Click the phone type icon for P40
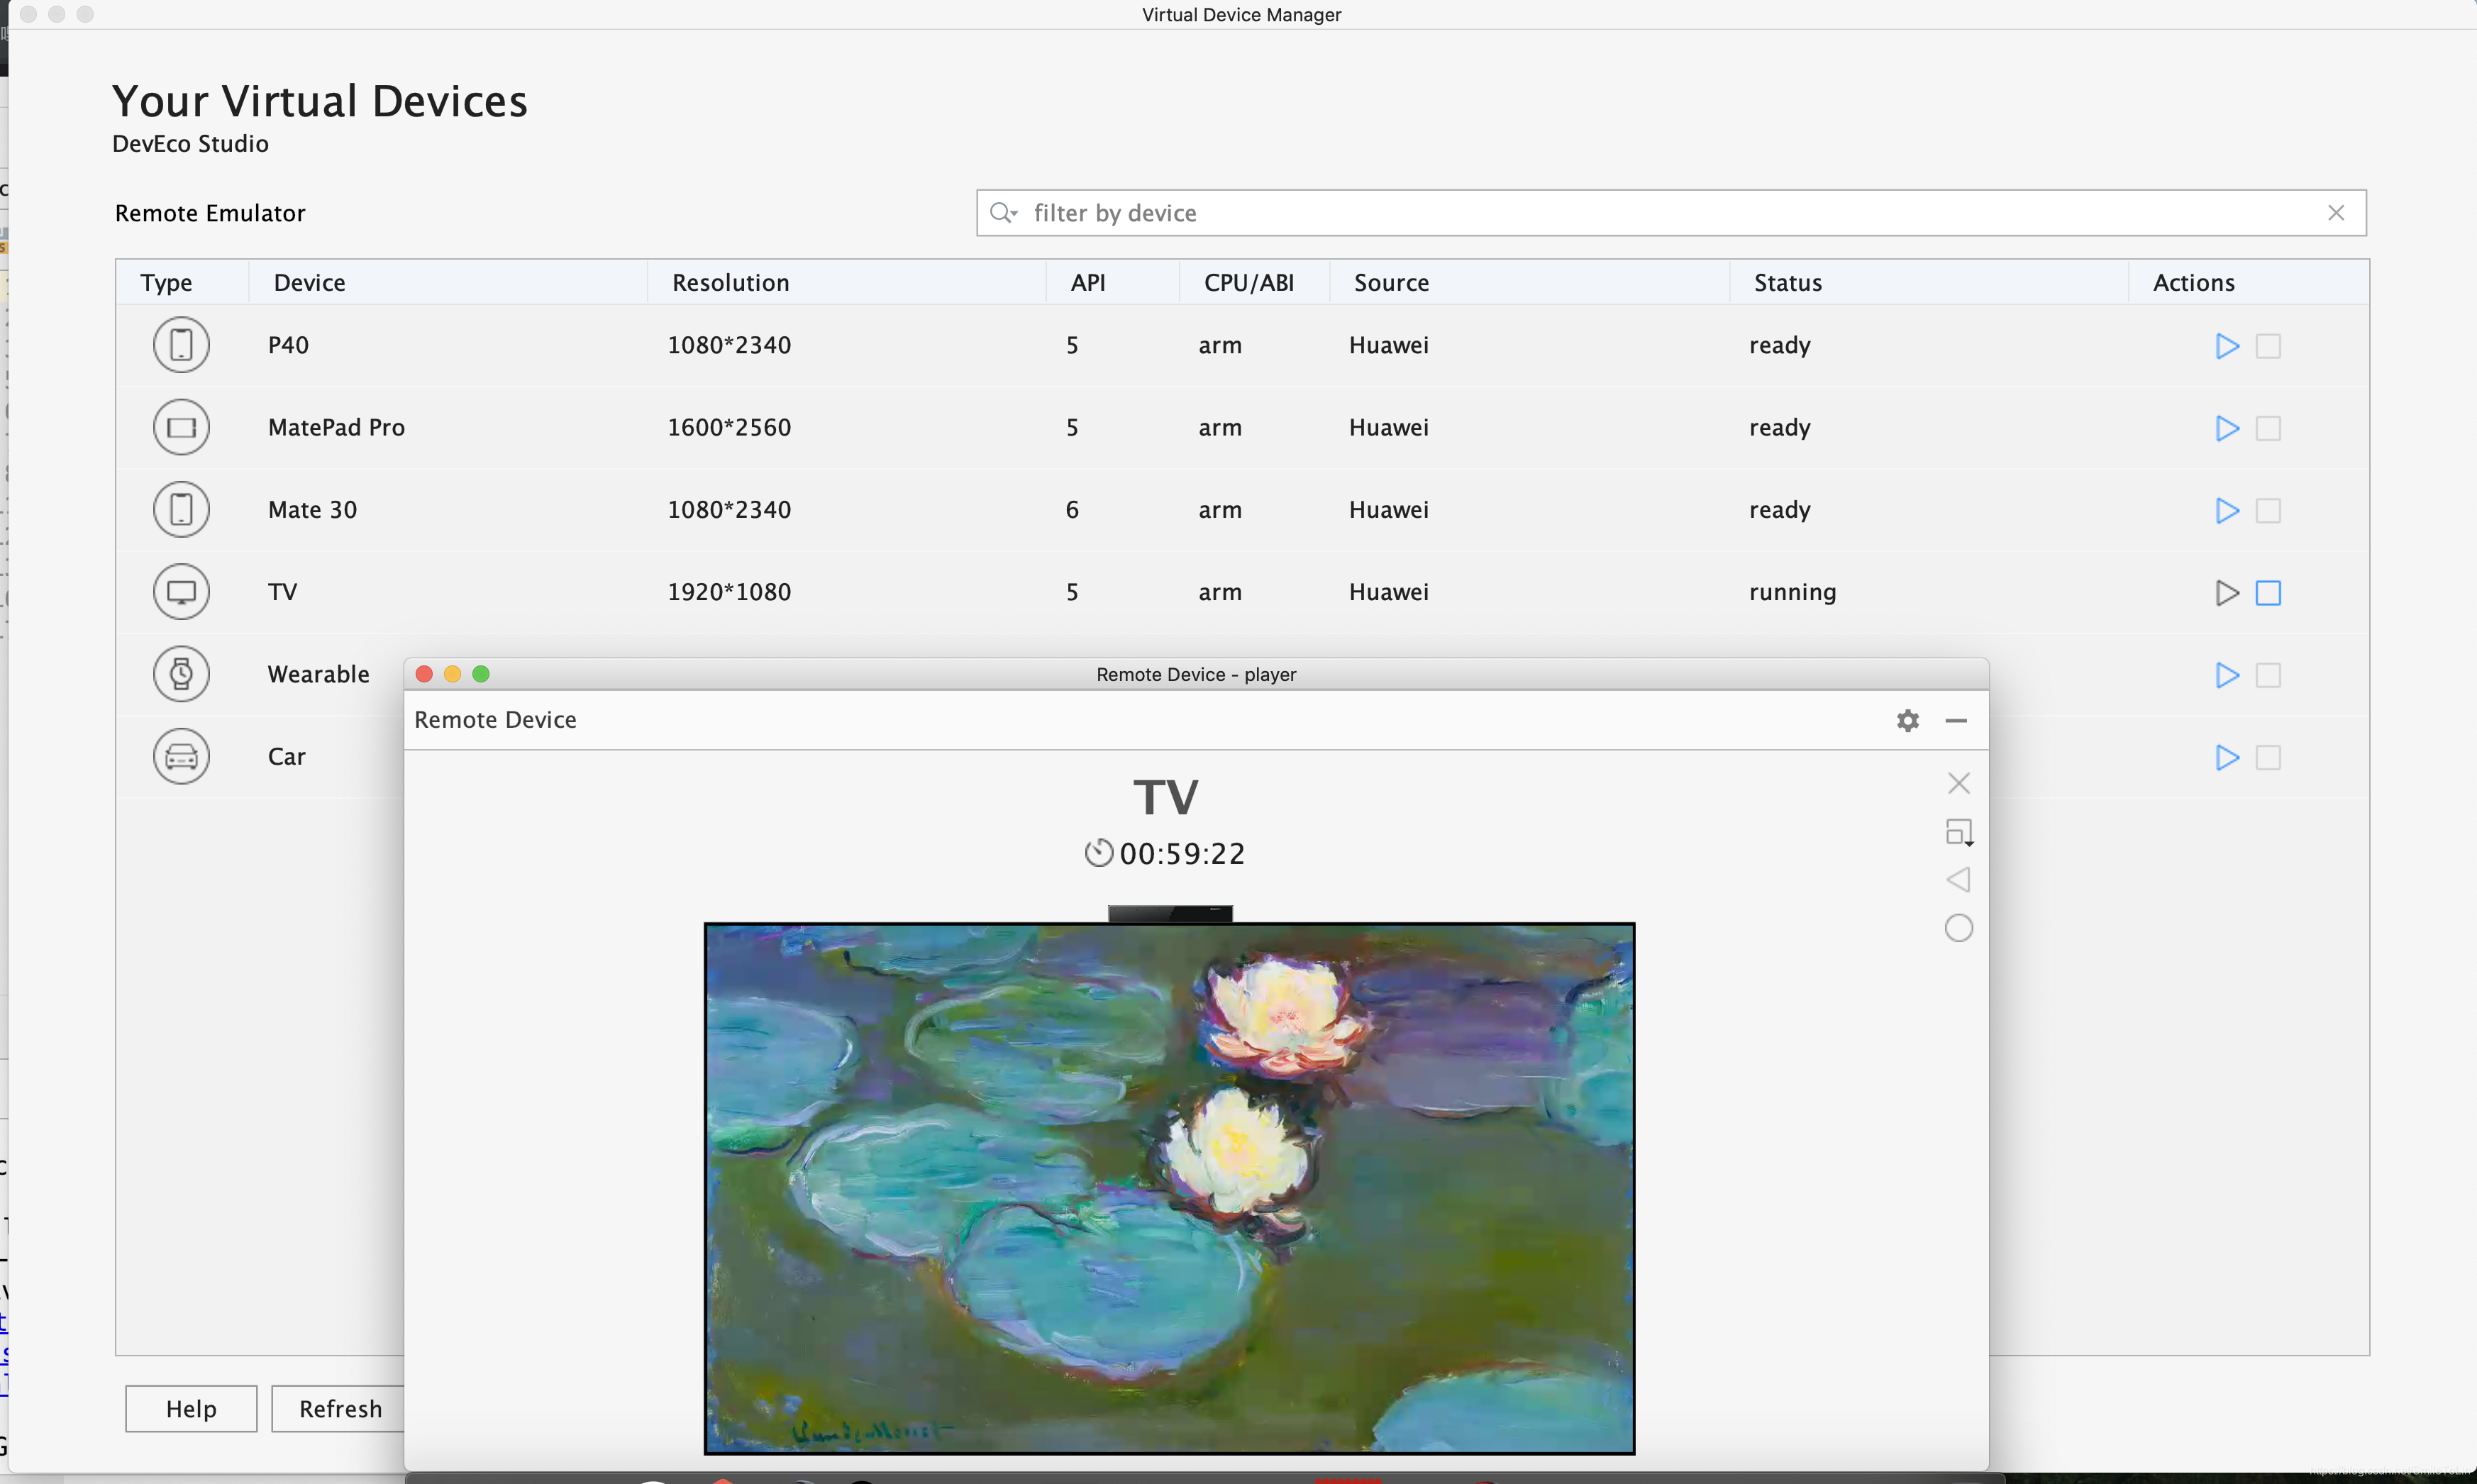Image resolution: width=2477 pixels, height=1484 pixels. [x=181, y=345]
